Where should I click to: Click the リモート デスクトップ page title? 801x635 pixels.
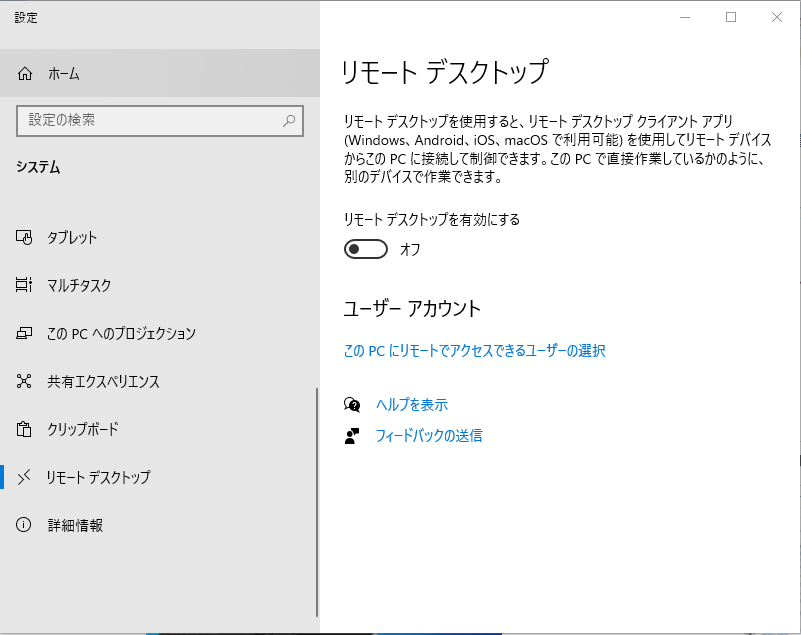click(x=445, y=72)
